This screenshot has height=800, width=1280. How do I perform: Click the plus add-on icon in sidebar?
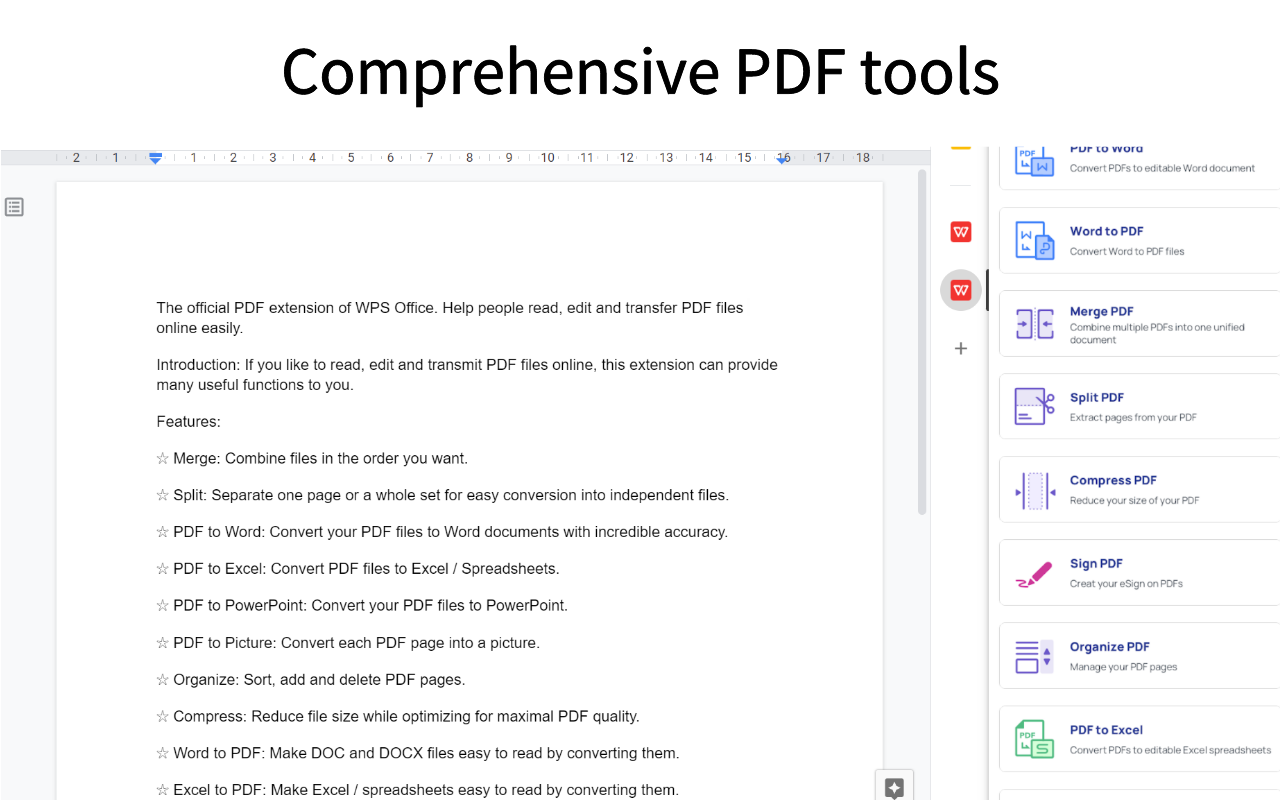[x=961, y=348]
